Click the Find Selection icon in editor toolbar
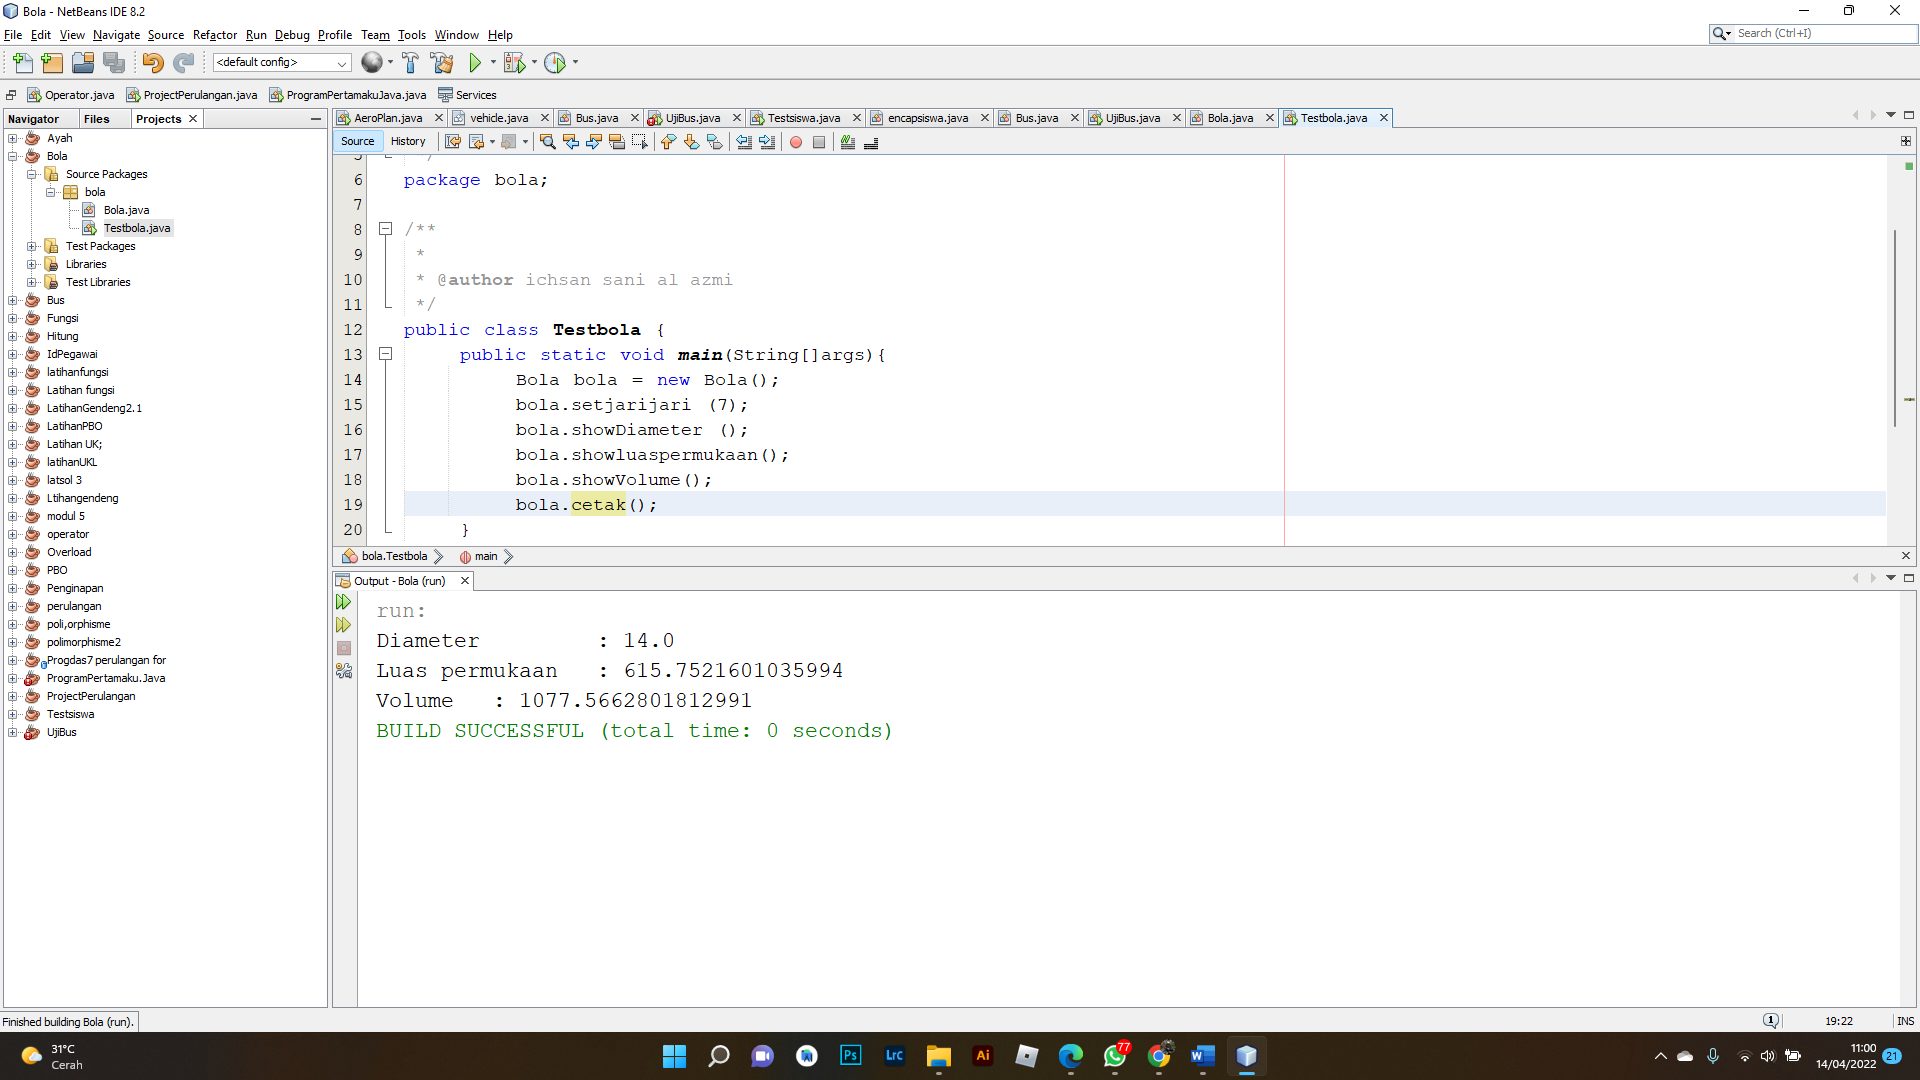 (547, 142)
